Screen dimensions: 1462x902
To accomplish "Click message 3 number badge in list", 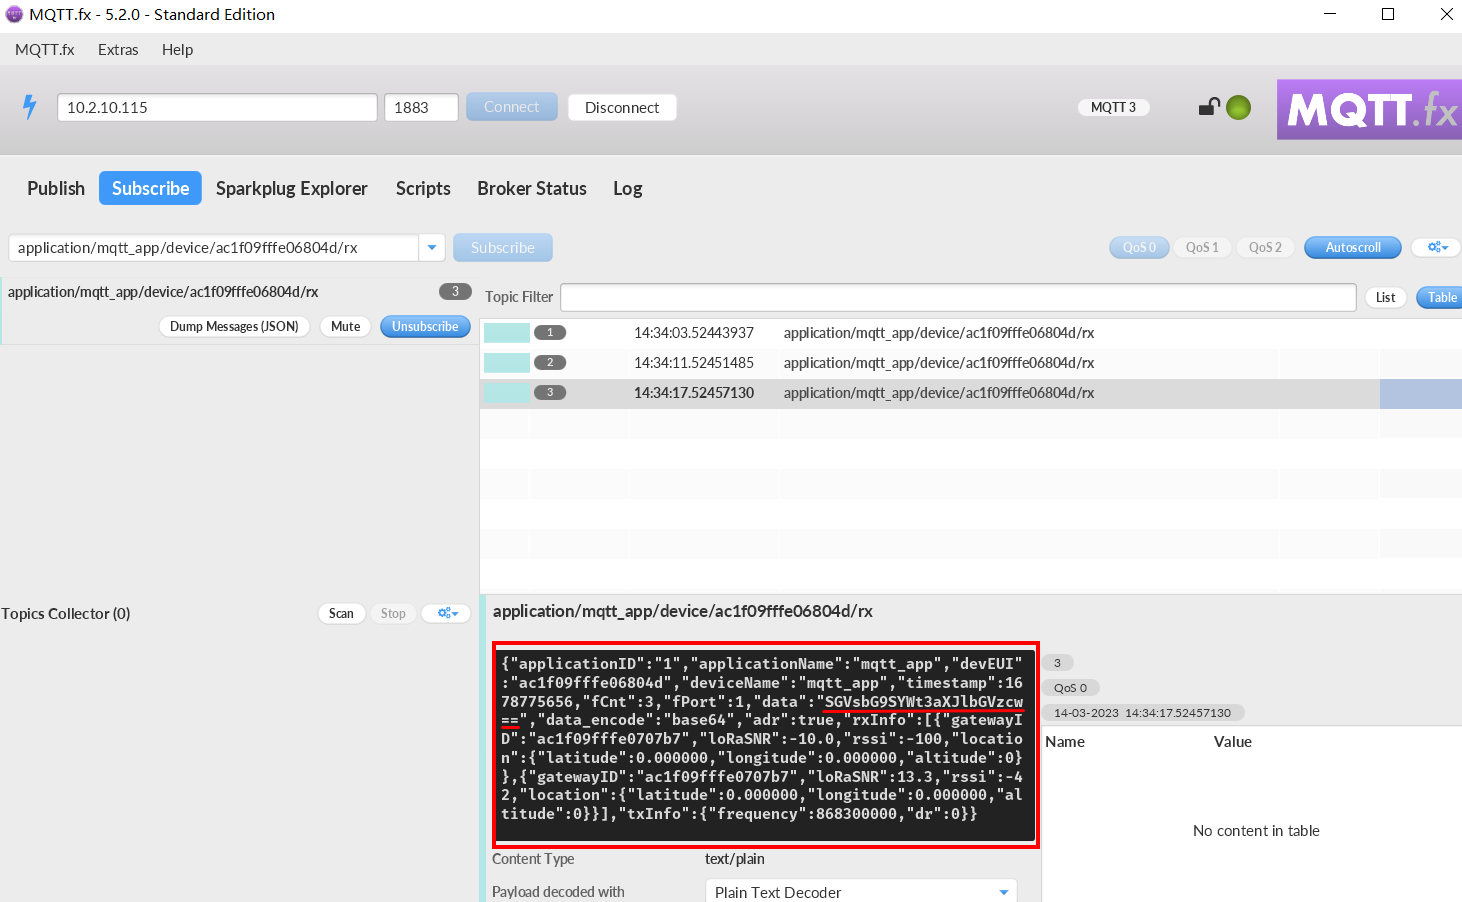I will [550, 393].
